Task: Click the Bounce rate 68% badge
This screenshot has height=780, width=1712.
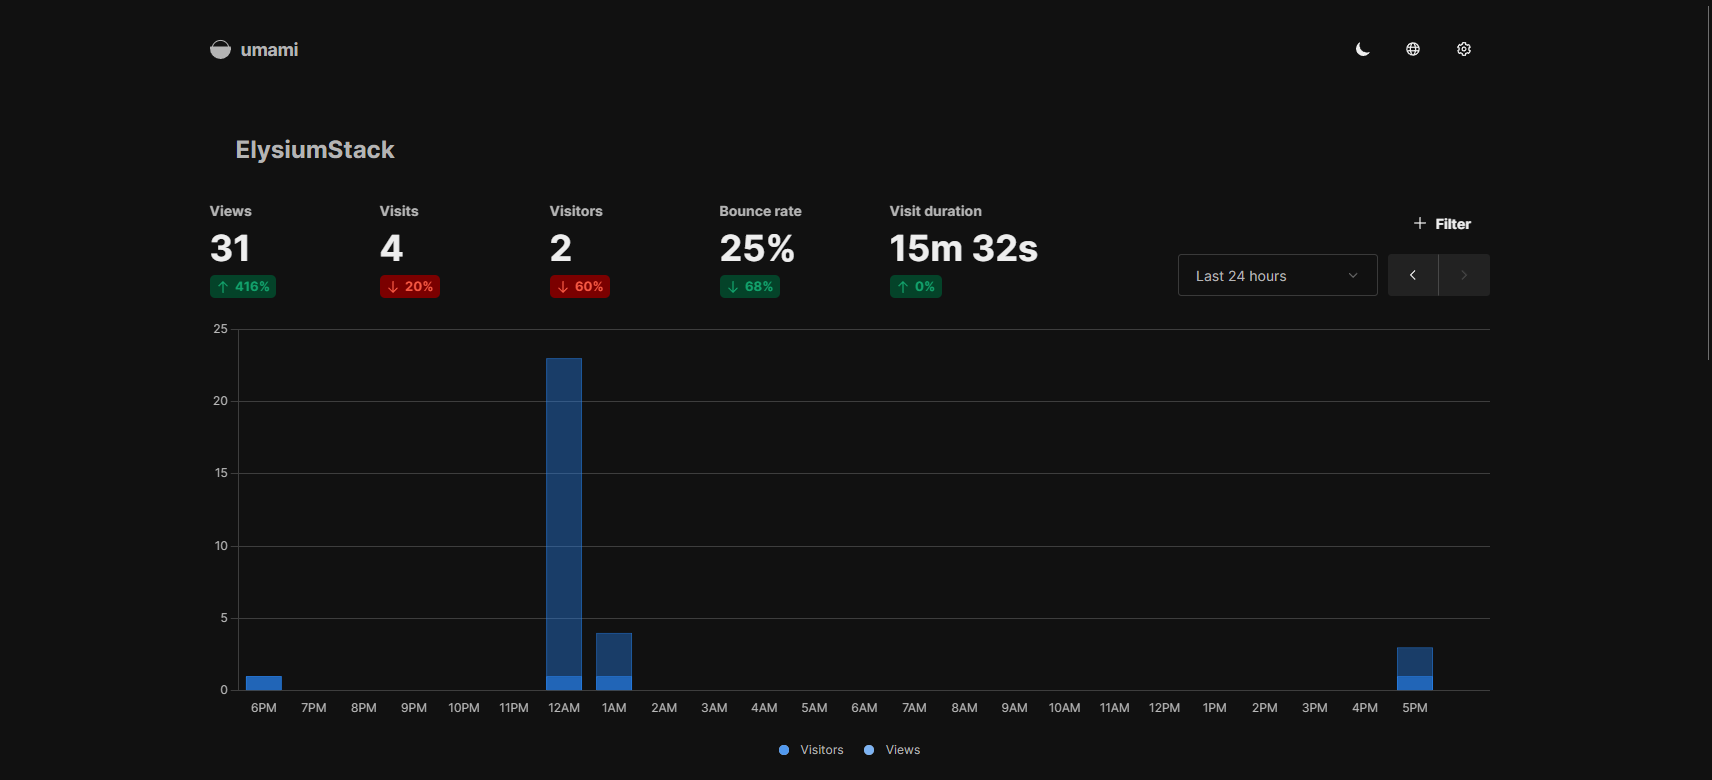Action: point(750,287)
